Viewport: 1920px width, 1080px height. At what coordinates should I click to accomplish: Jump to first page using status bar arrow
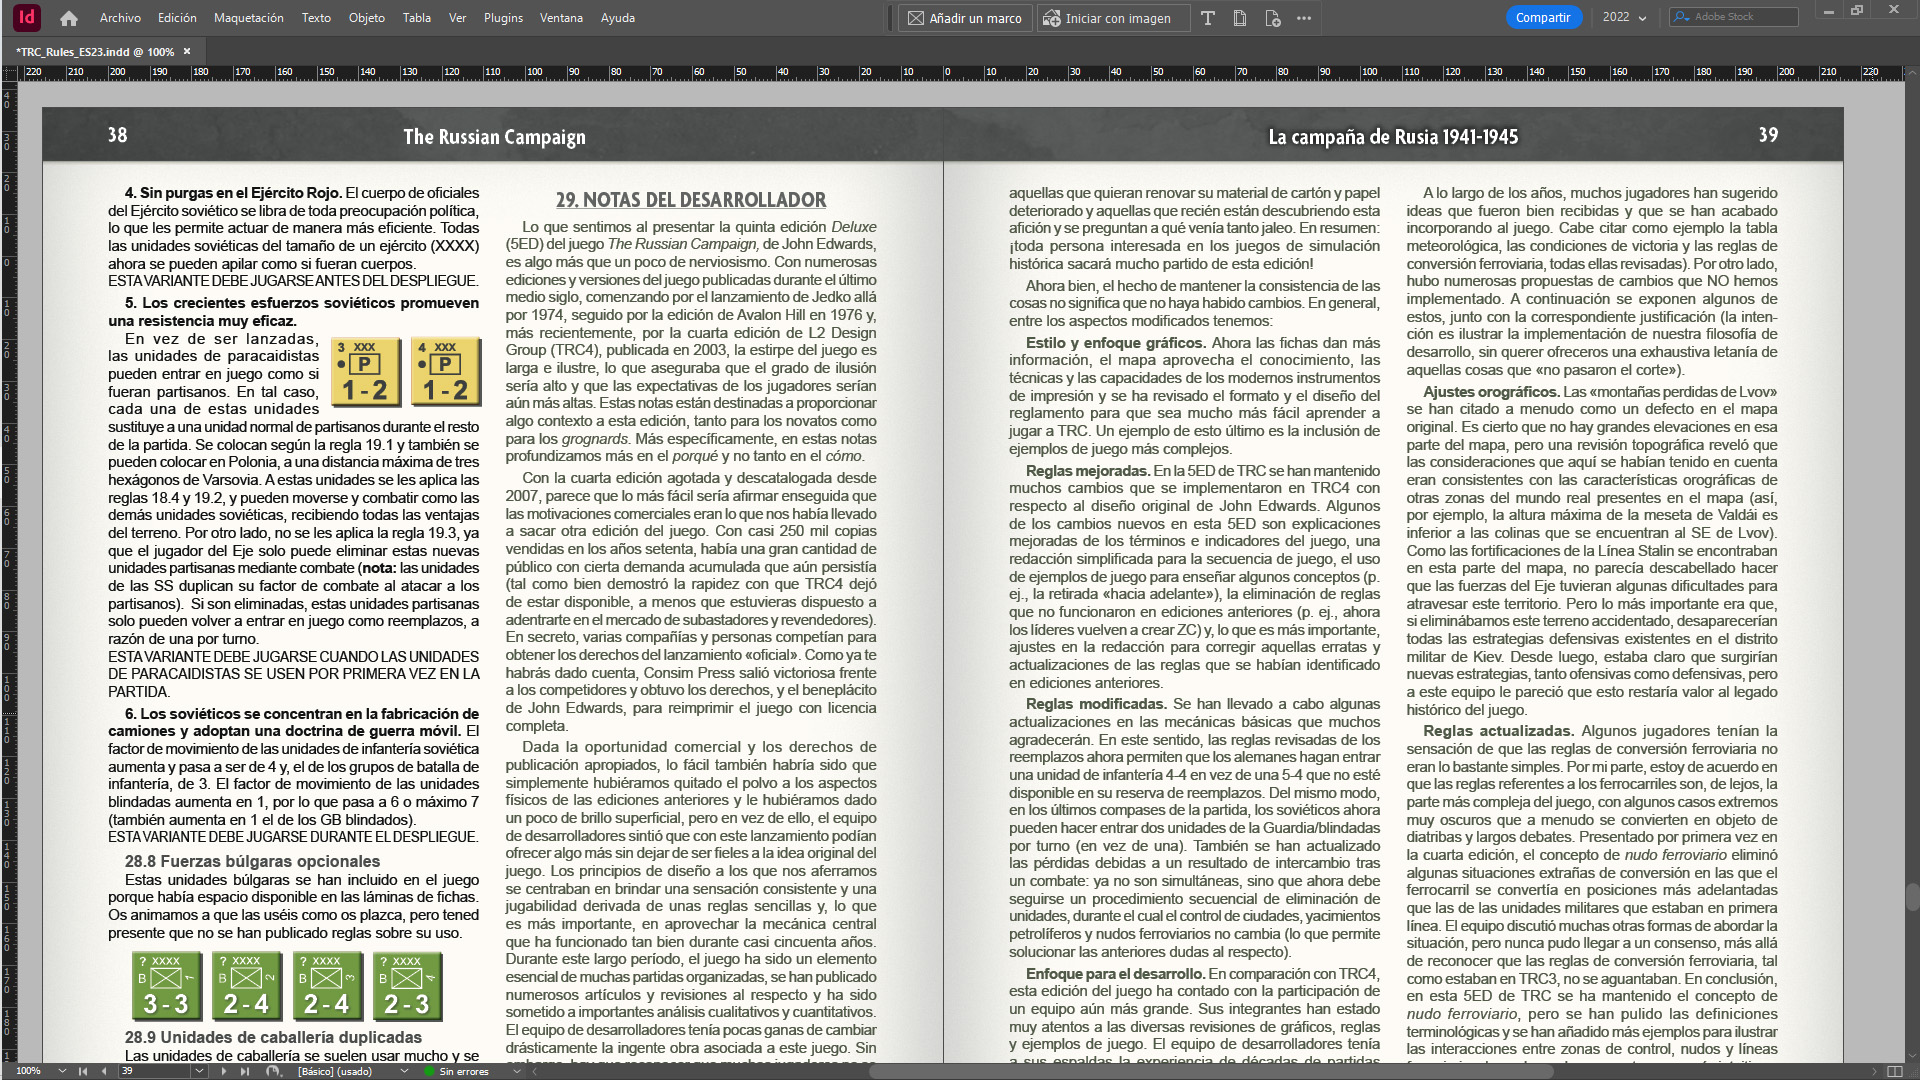pyautogui.click(x=82, y=1071)
